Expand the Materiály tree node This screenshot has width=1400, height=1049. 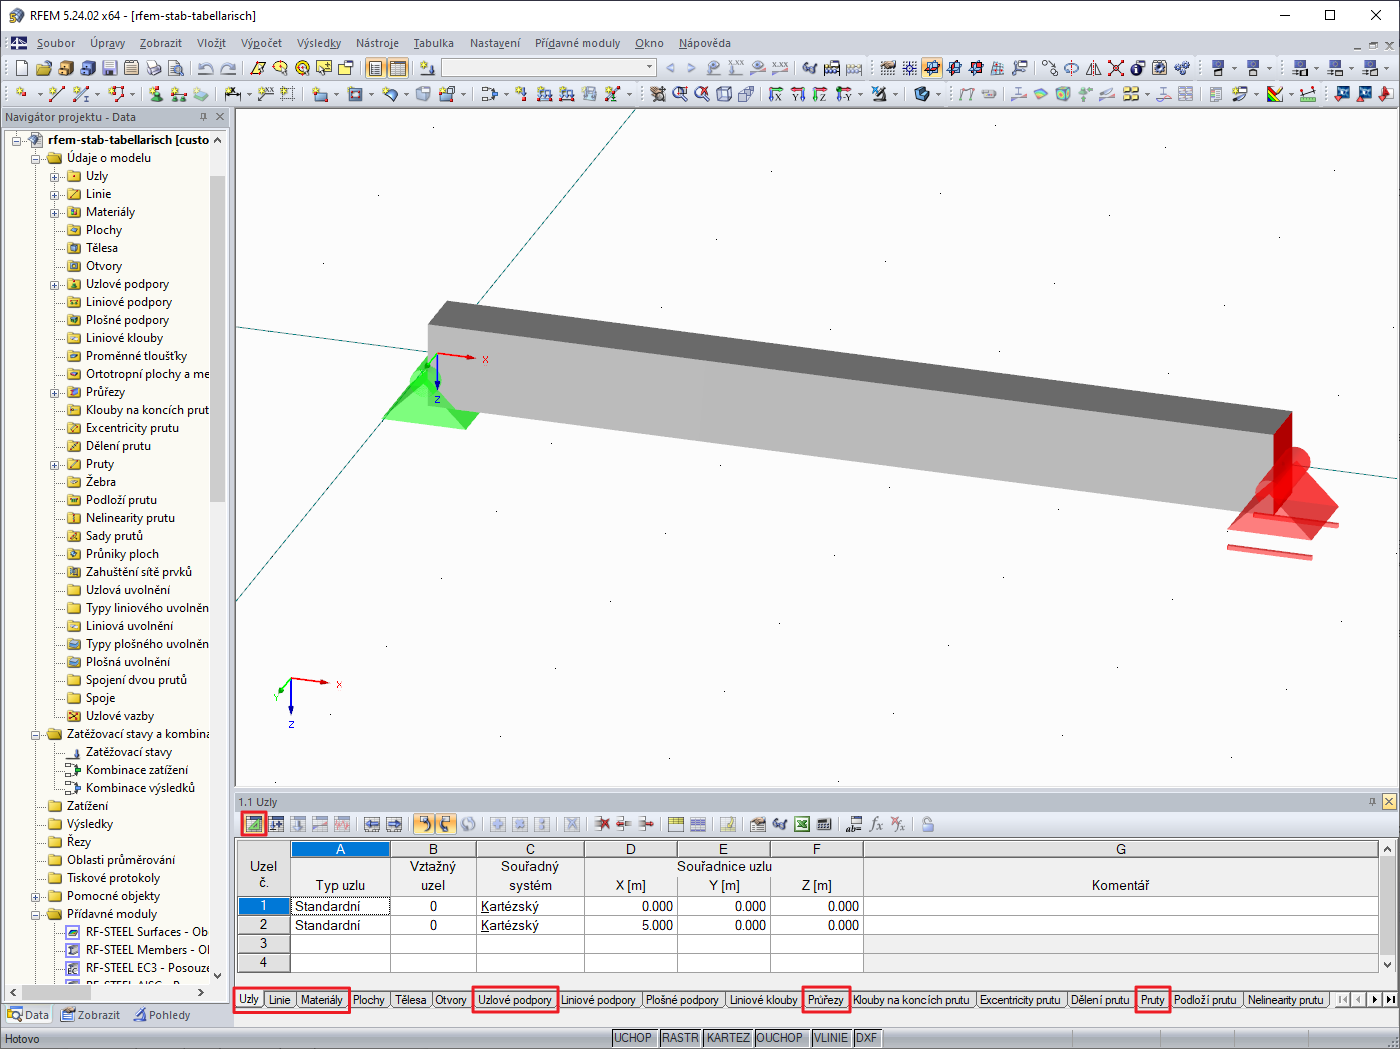[55, 213]
